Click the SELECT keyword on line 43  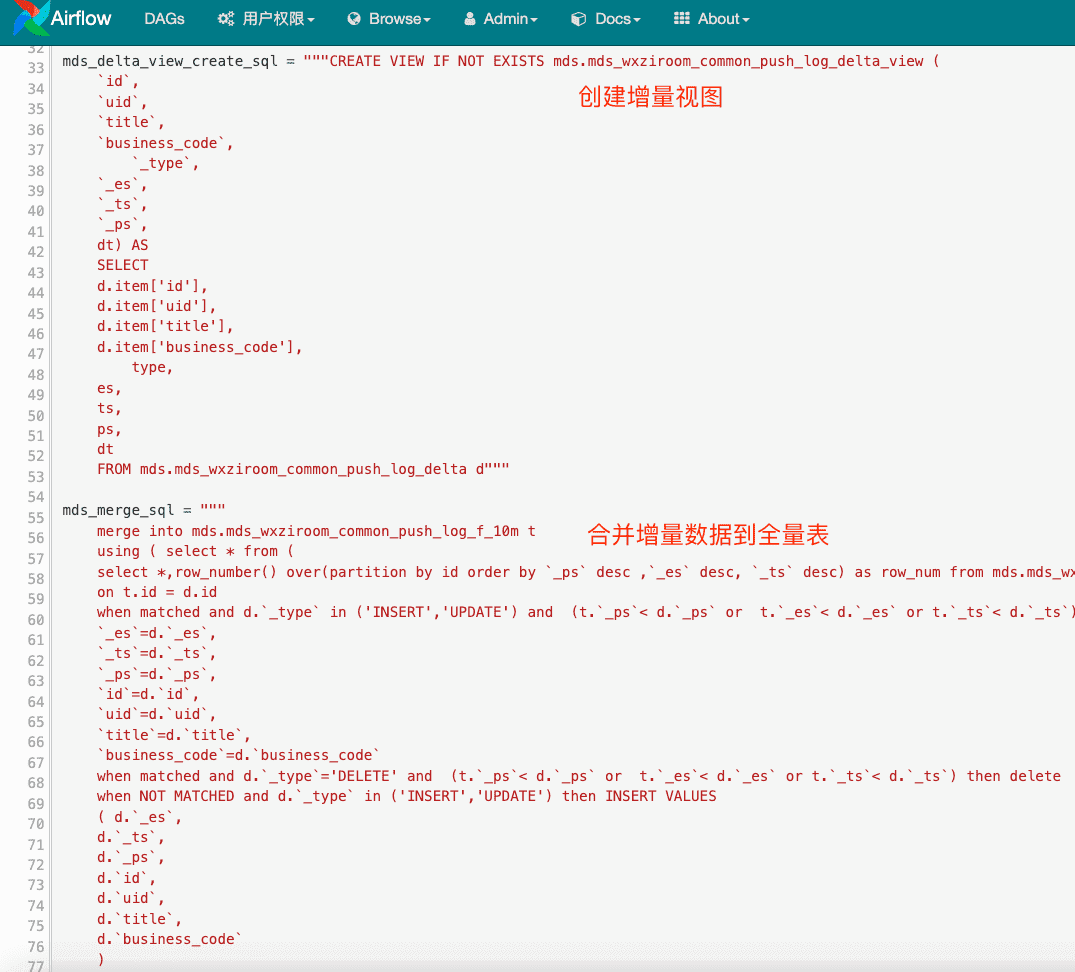tap(122, 265)
